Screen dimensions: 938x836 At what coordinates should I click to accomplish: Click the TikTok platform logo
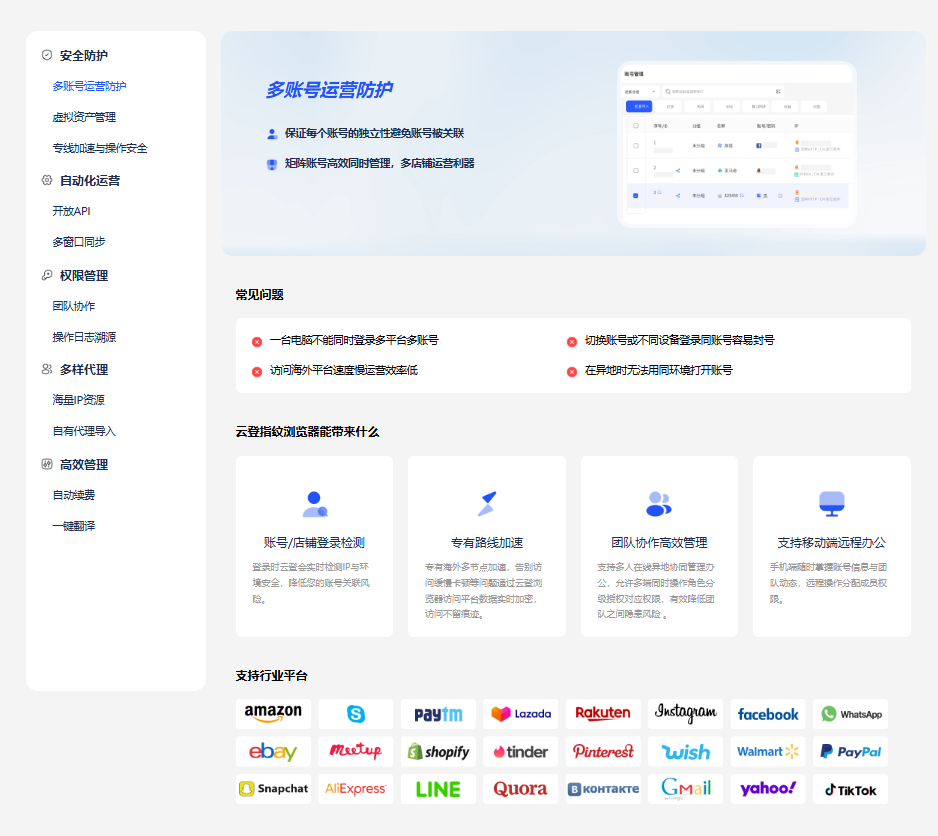851,789
